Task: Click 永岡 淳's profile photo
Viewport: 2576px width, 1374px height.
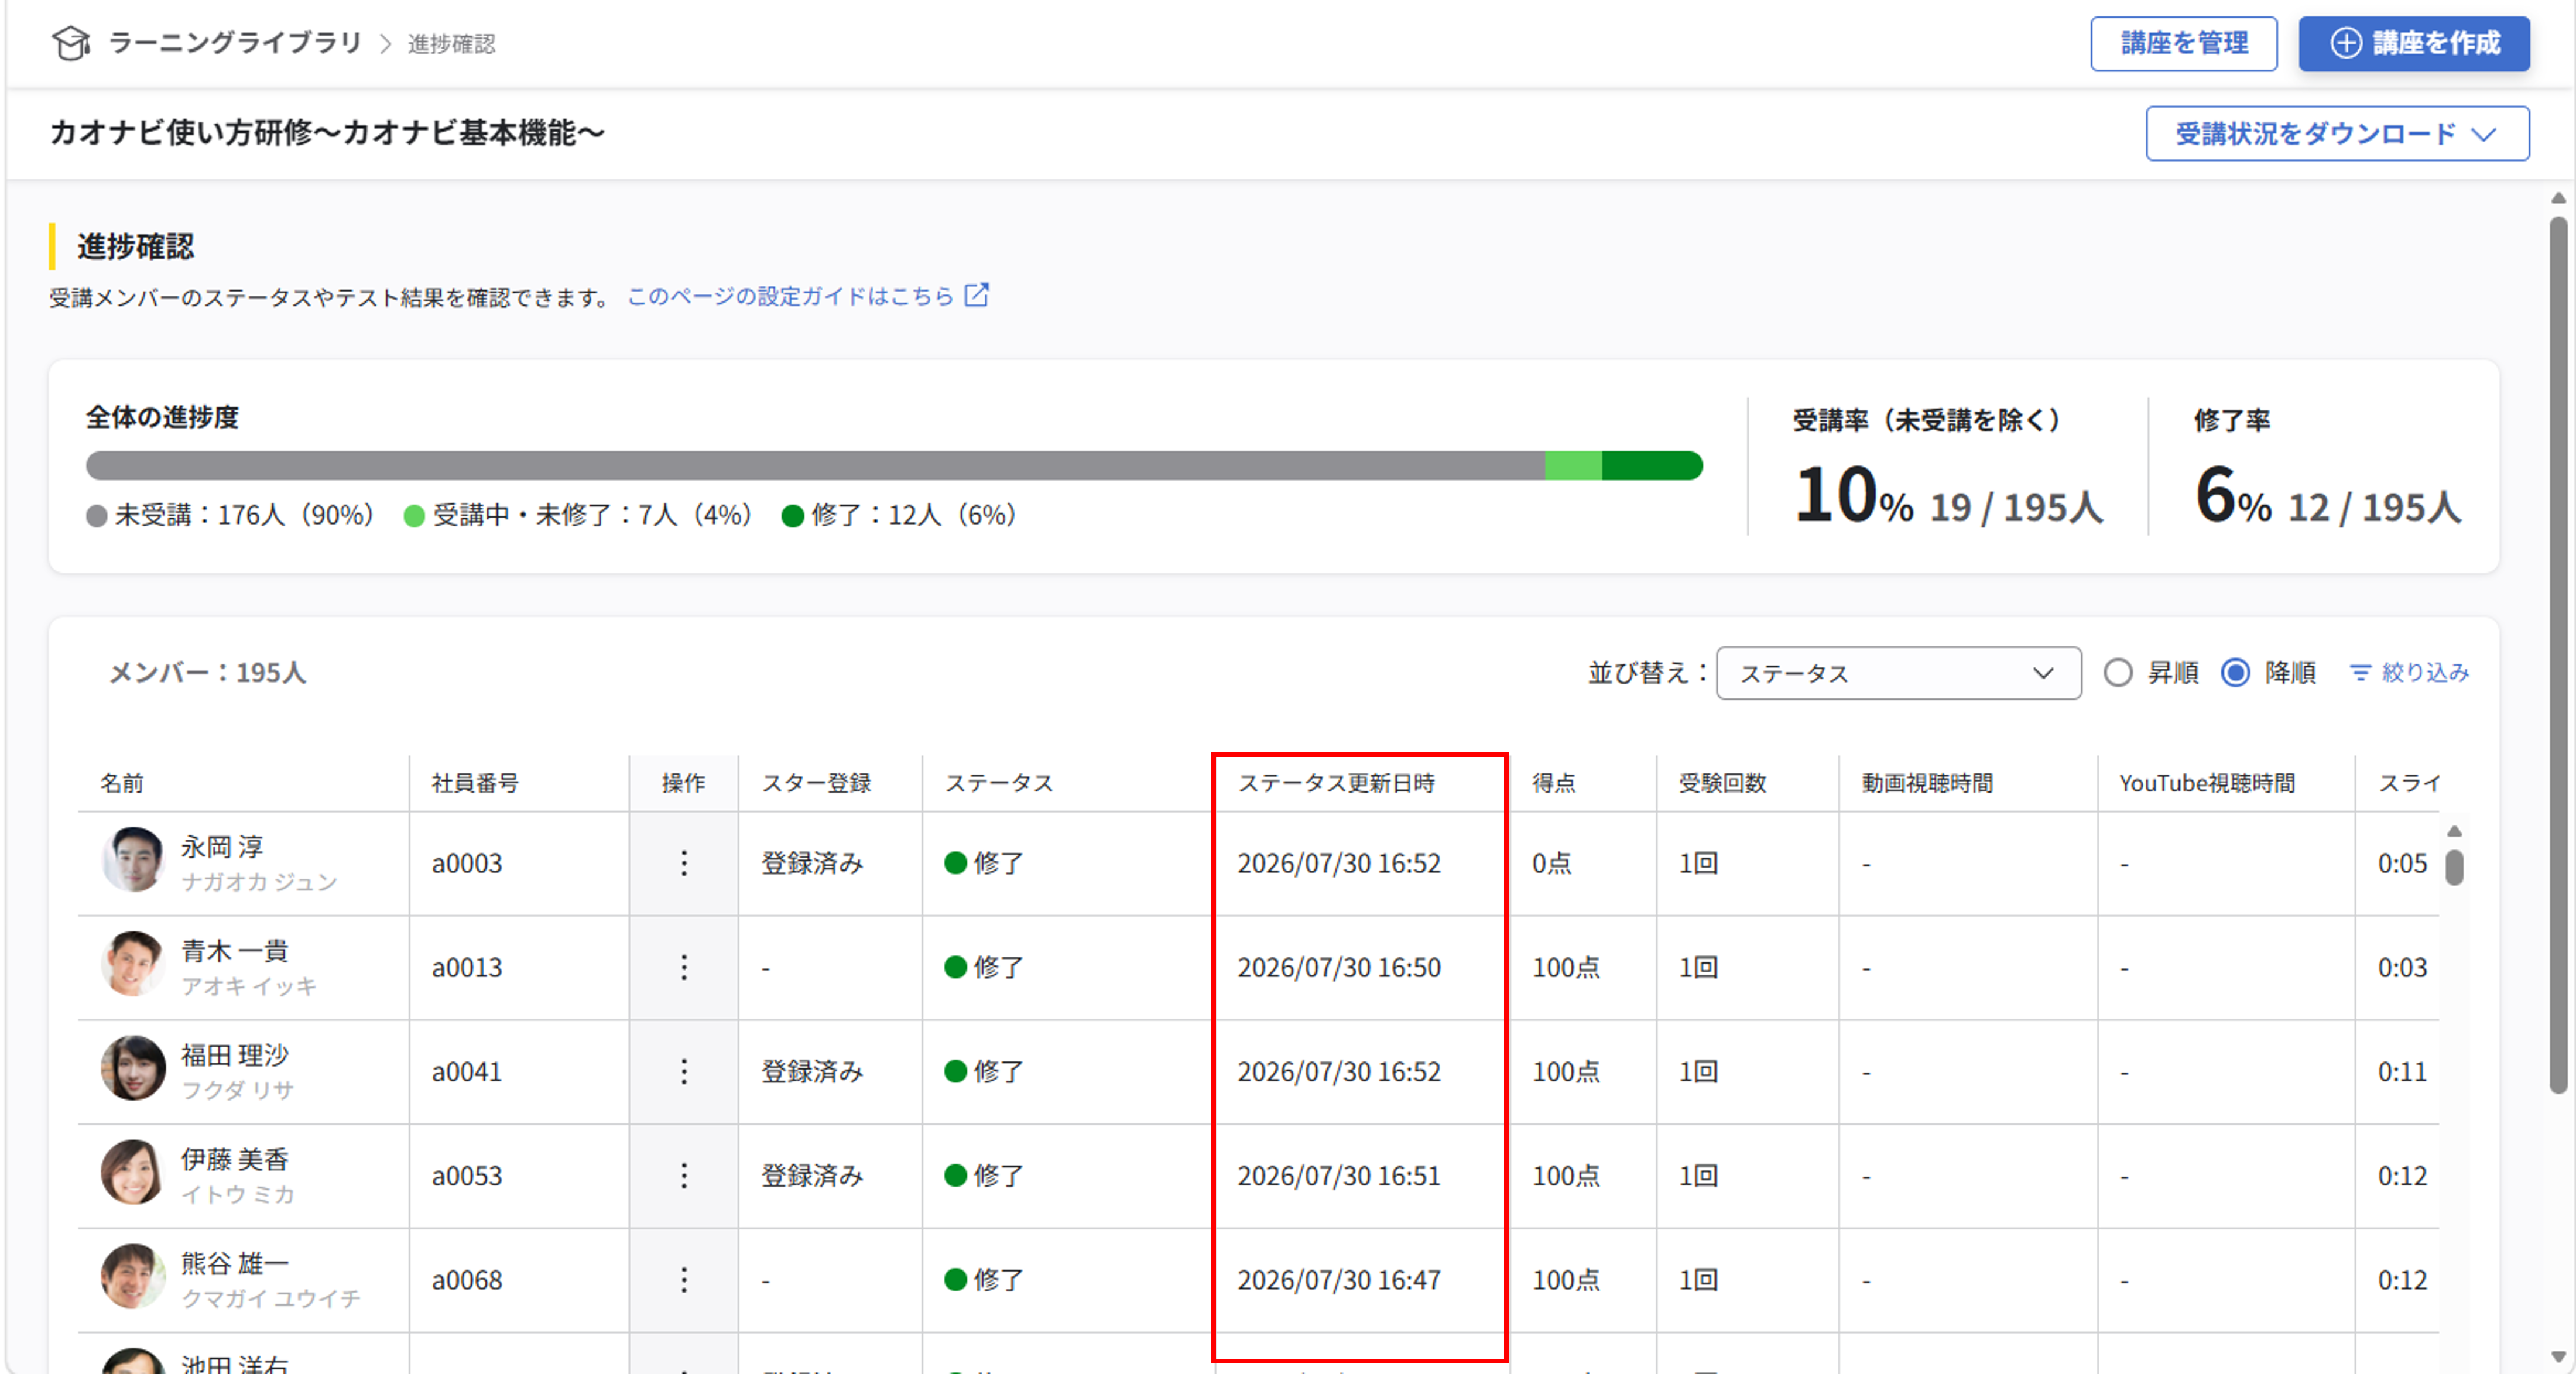Action: coord(133,859)
